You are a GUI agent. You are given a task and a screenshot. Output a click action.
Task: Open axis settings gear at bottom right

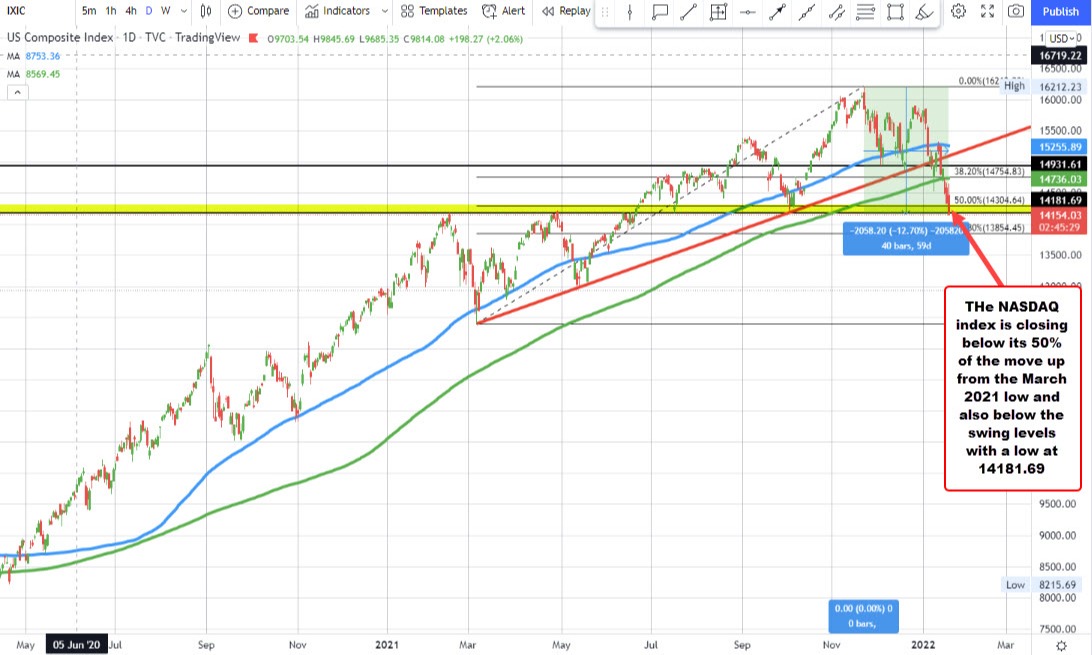1061,645
